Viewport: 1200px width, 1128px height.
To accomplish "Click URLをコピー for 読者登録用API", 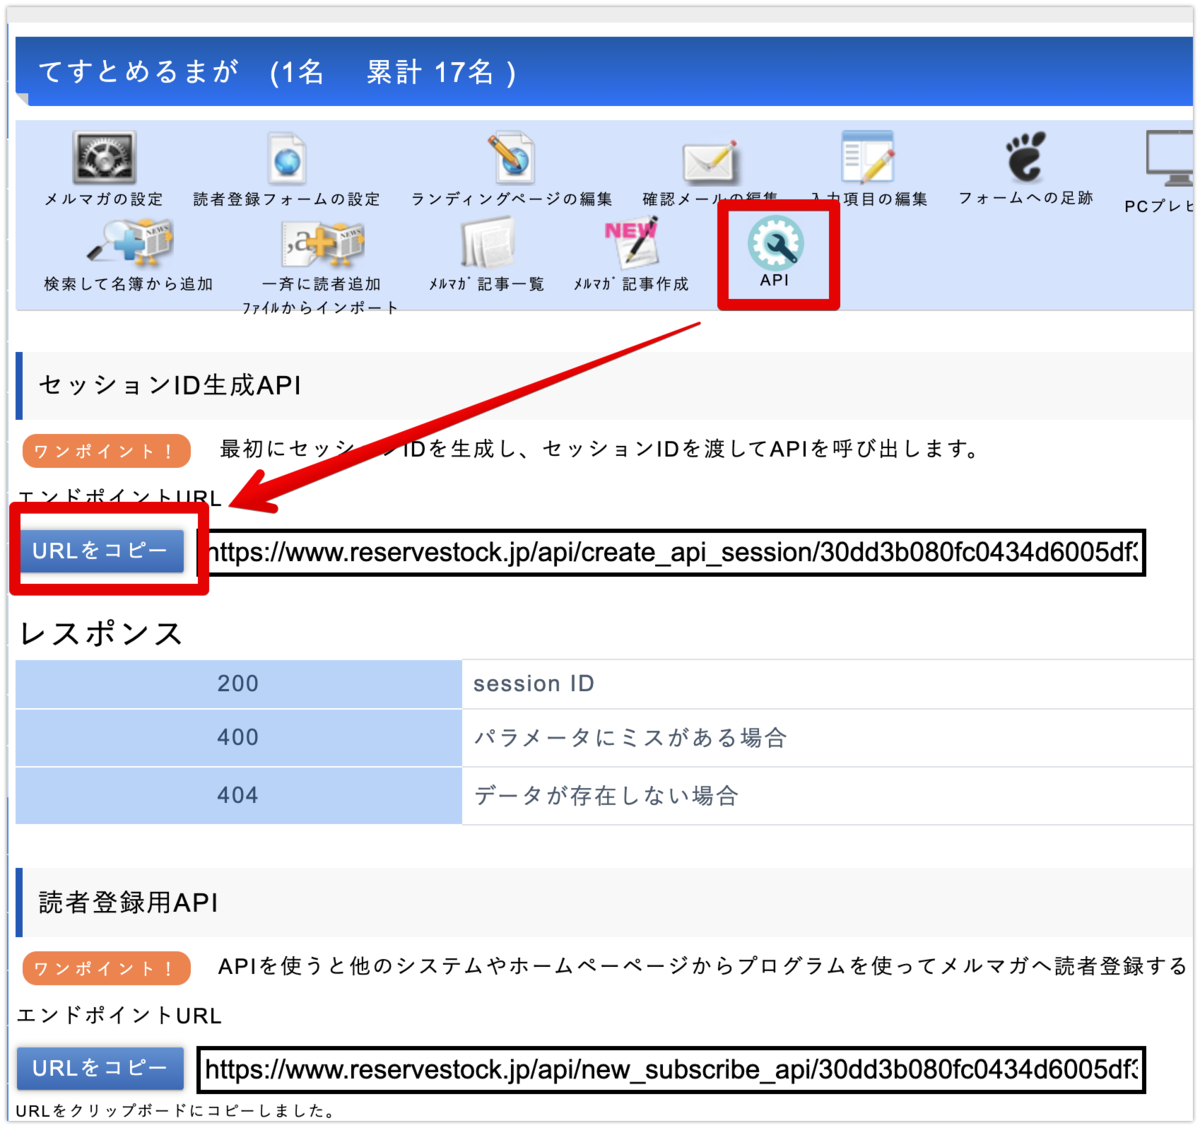I will [x=100, y=1068].
